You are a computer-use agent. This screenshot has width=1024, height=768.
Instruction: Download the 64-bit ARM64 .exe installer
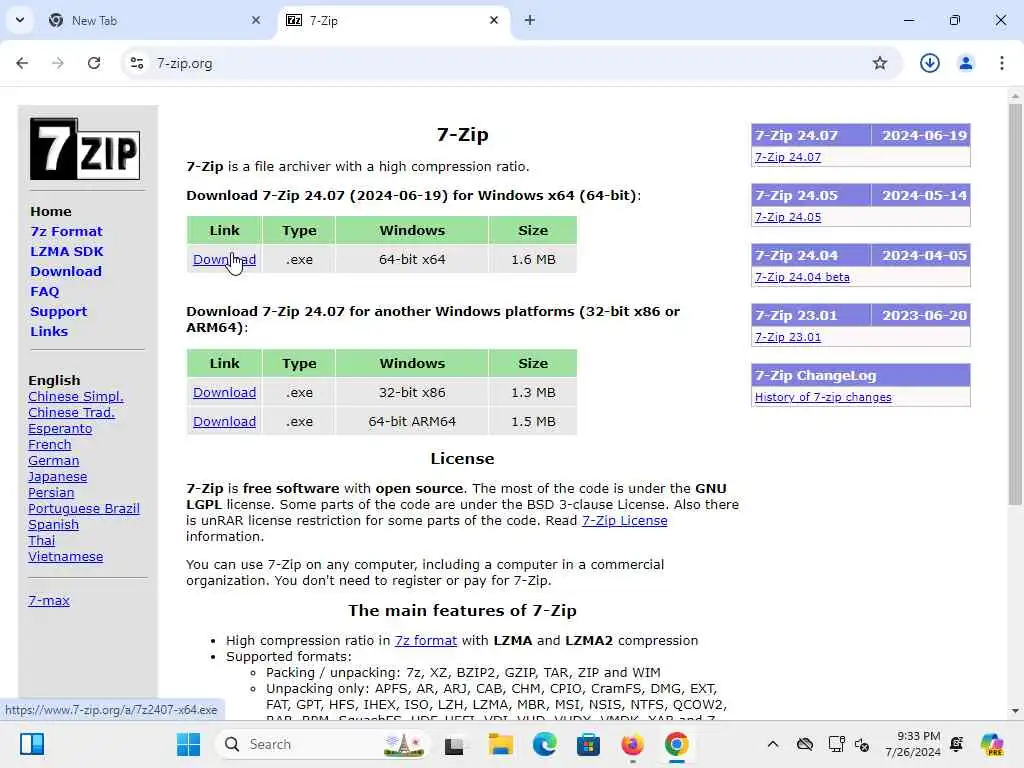[224, 421]
